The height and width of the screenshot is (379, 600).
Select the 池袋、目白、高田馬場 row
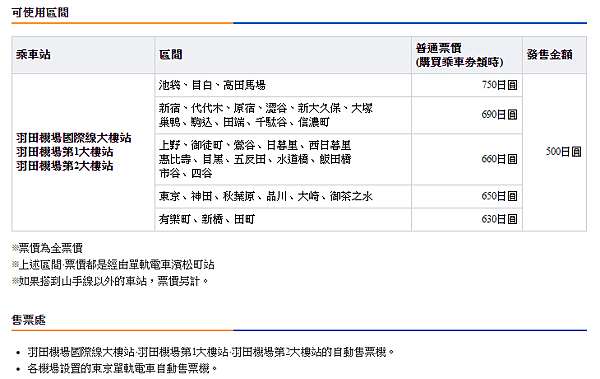[283, 85]
